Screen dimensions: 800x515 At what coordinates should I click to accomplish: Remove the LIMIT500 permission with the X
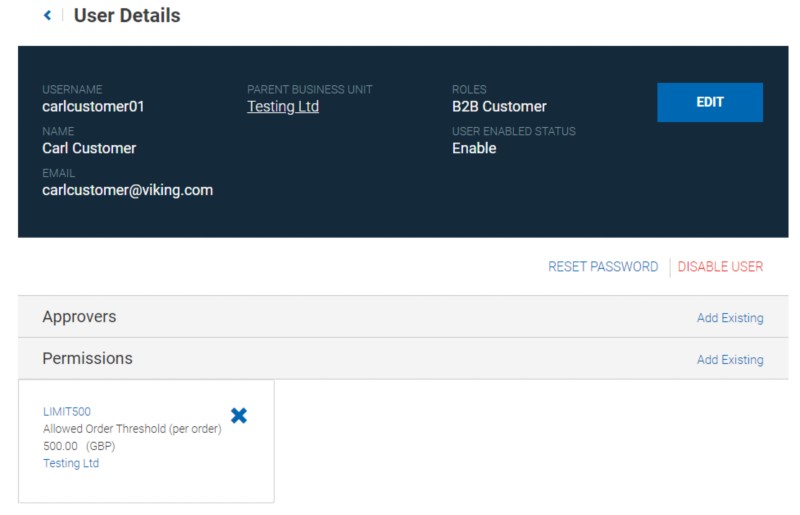(x=239, y=415)
